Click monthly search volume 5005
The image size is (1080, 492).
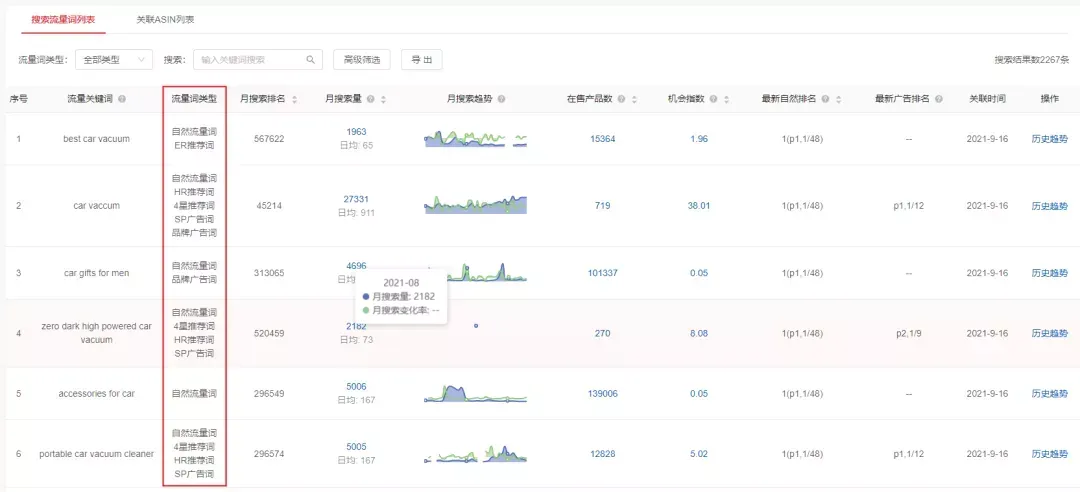coord(357,447)
